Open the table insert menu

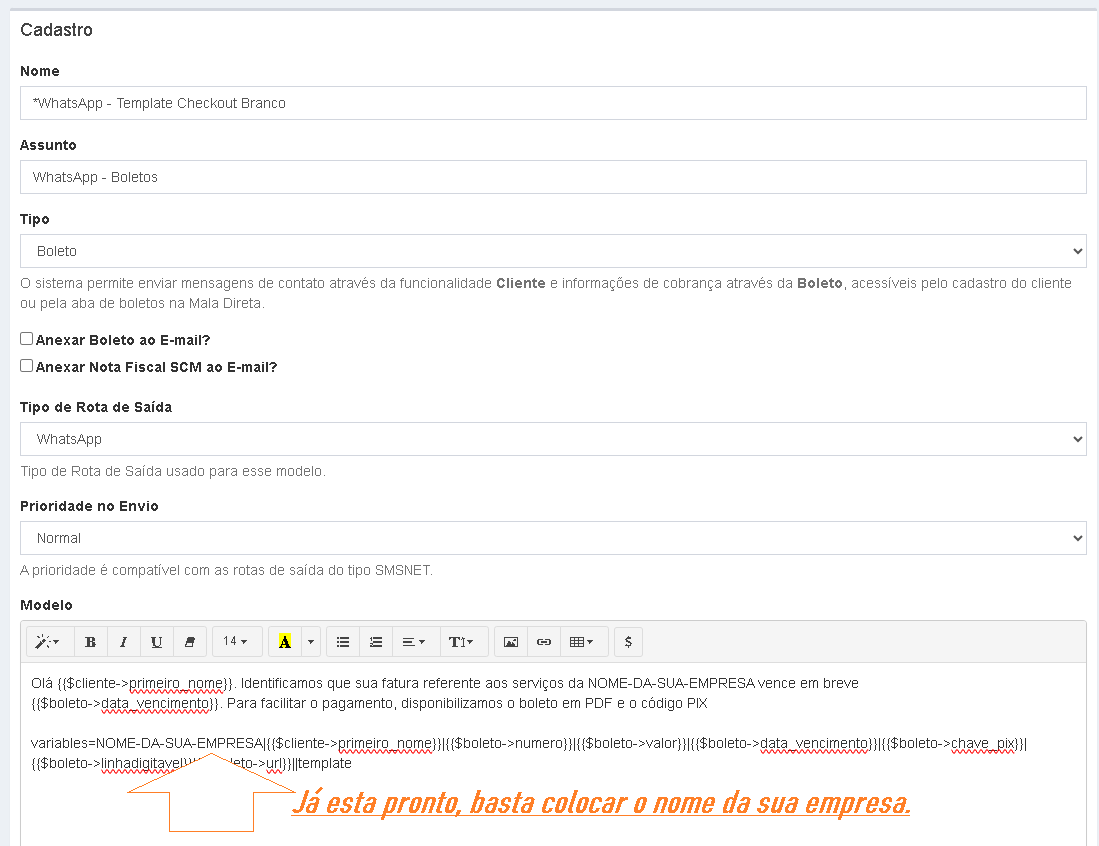581,642
